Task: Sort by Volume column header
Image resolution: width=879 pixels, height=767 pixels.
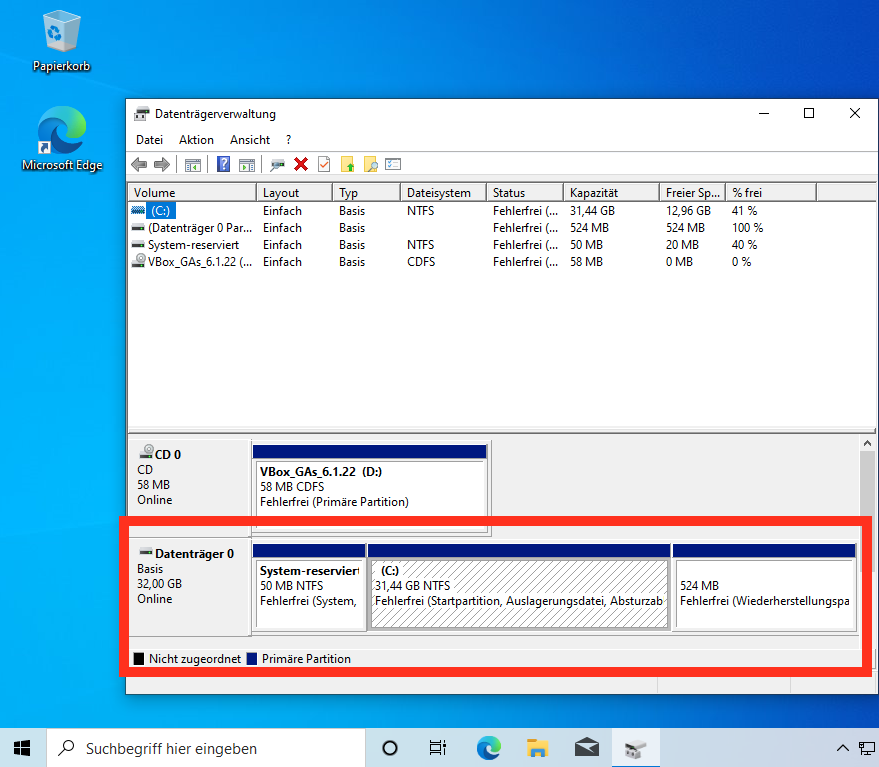Action: 192,192
